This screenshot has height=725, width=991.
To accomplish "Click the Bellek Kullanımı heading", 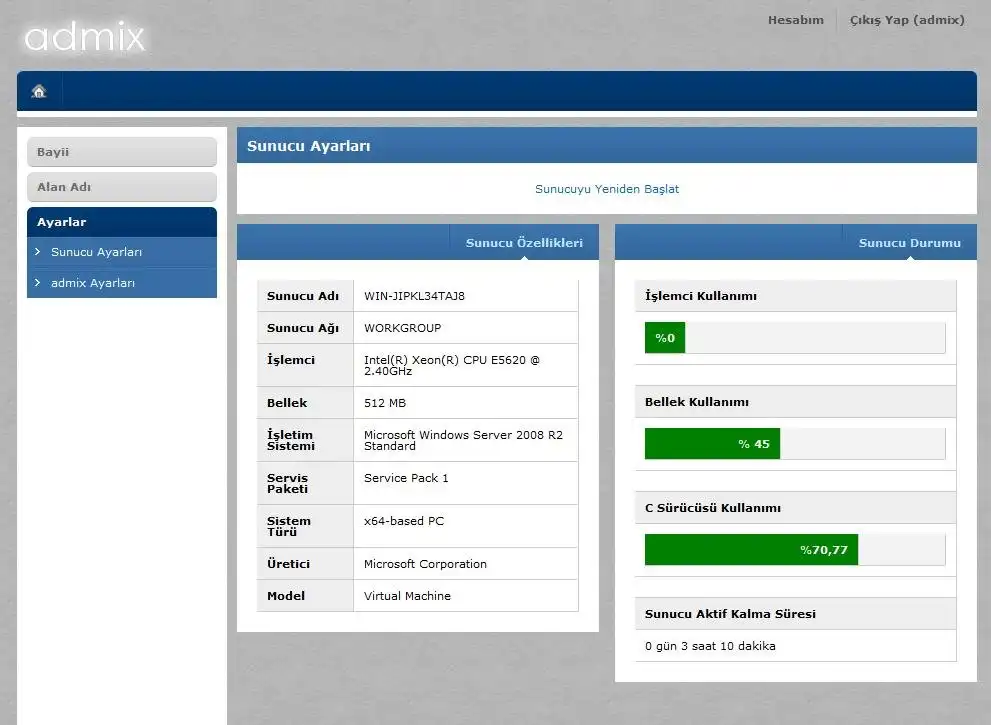I will pos(696,402).
